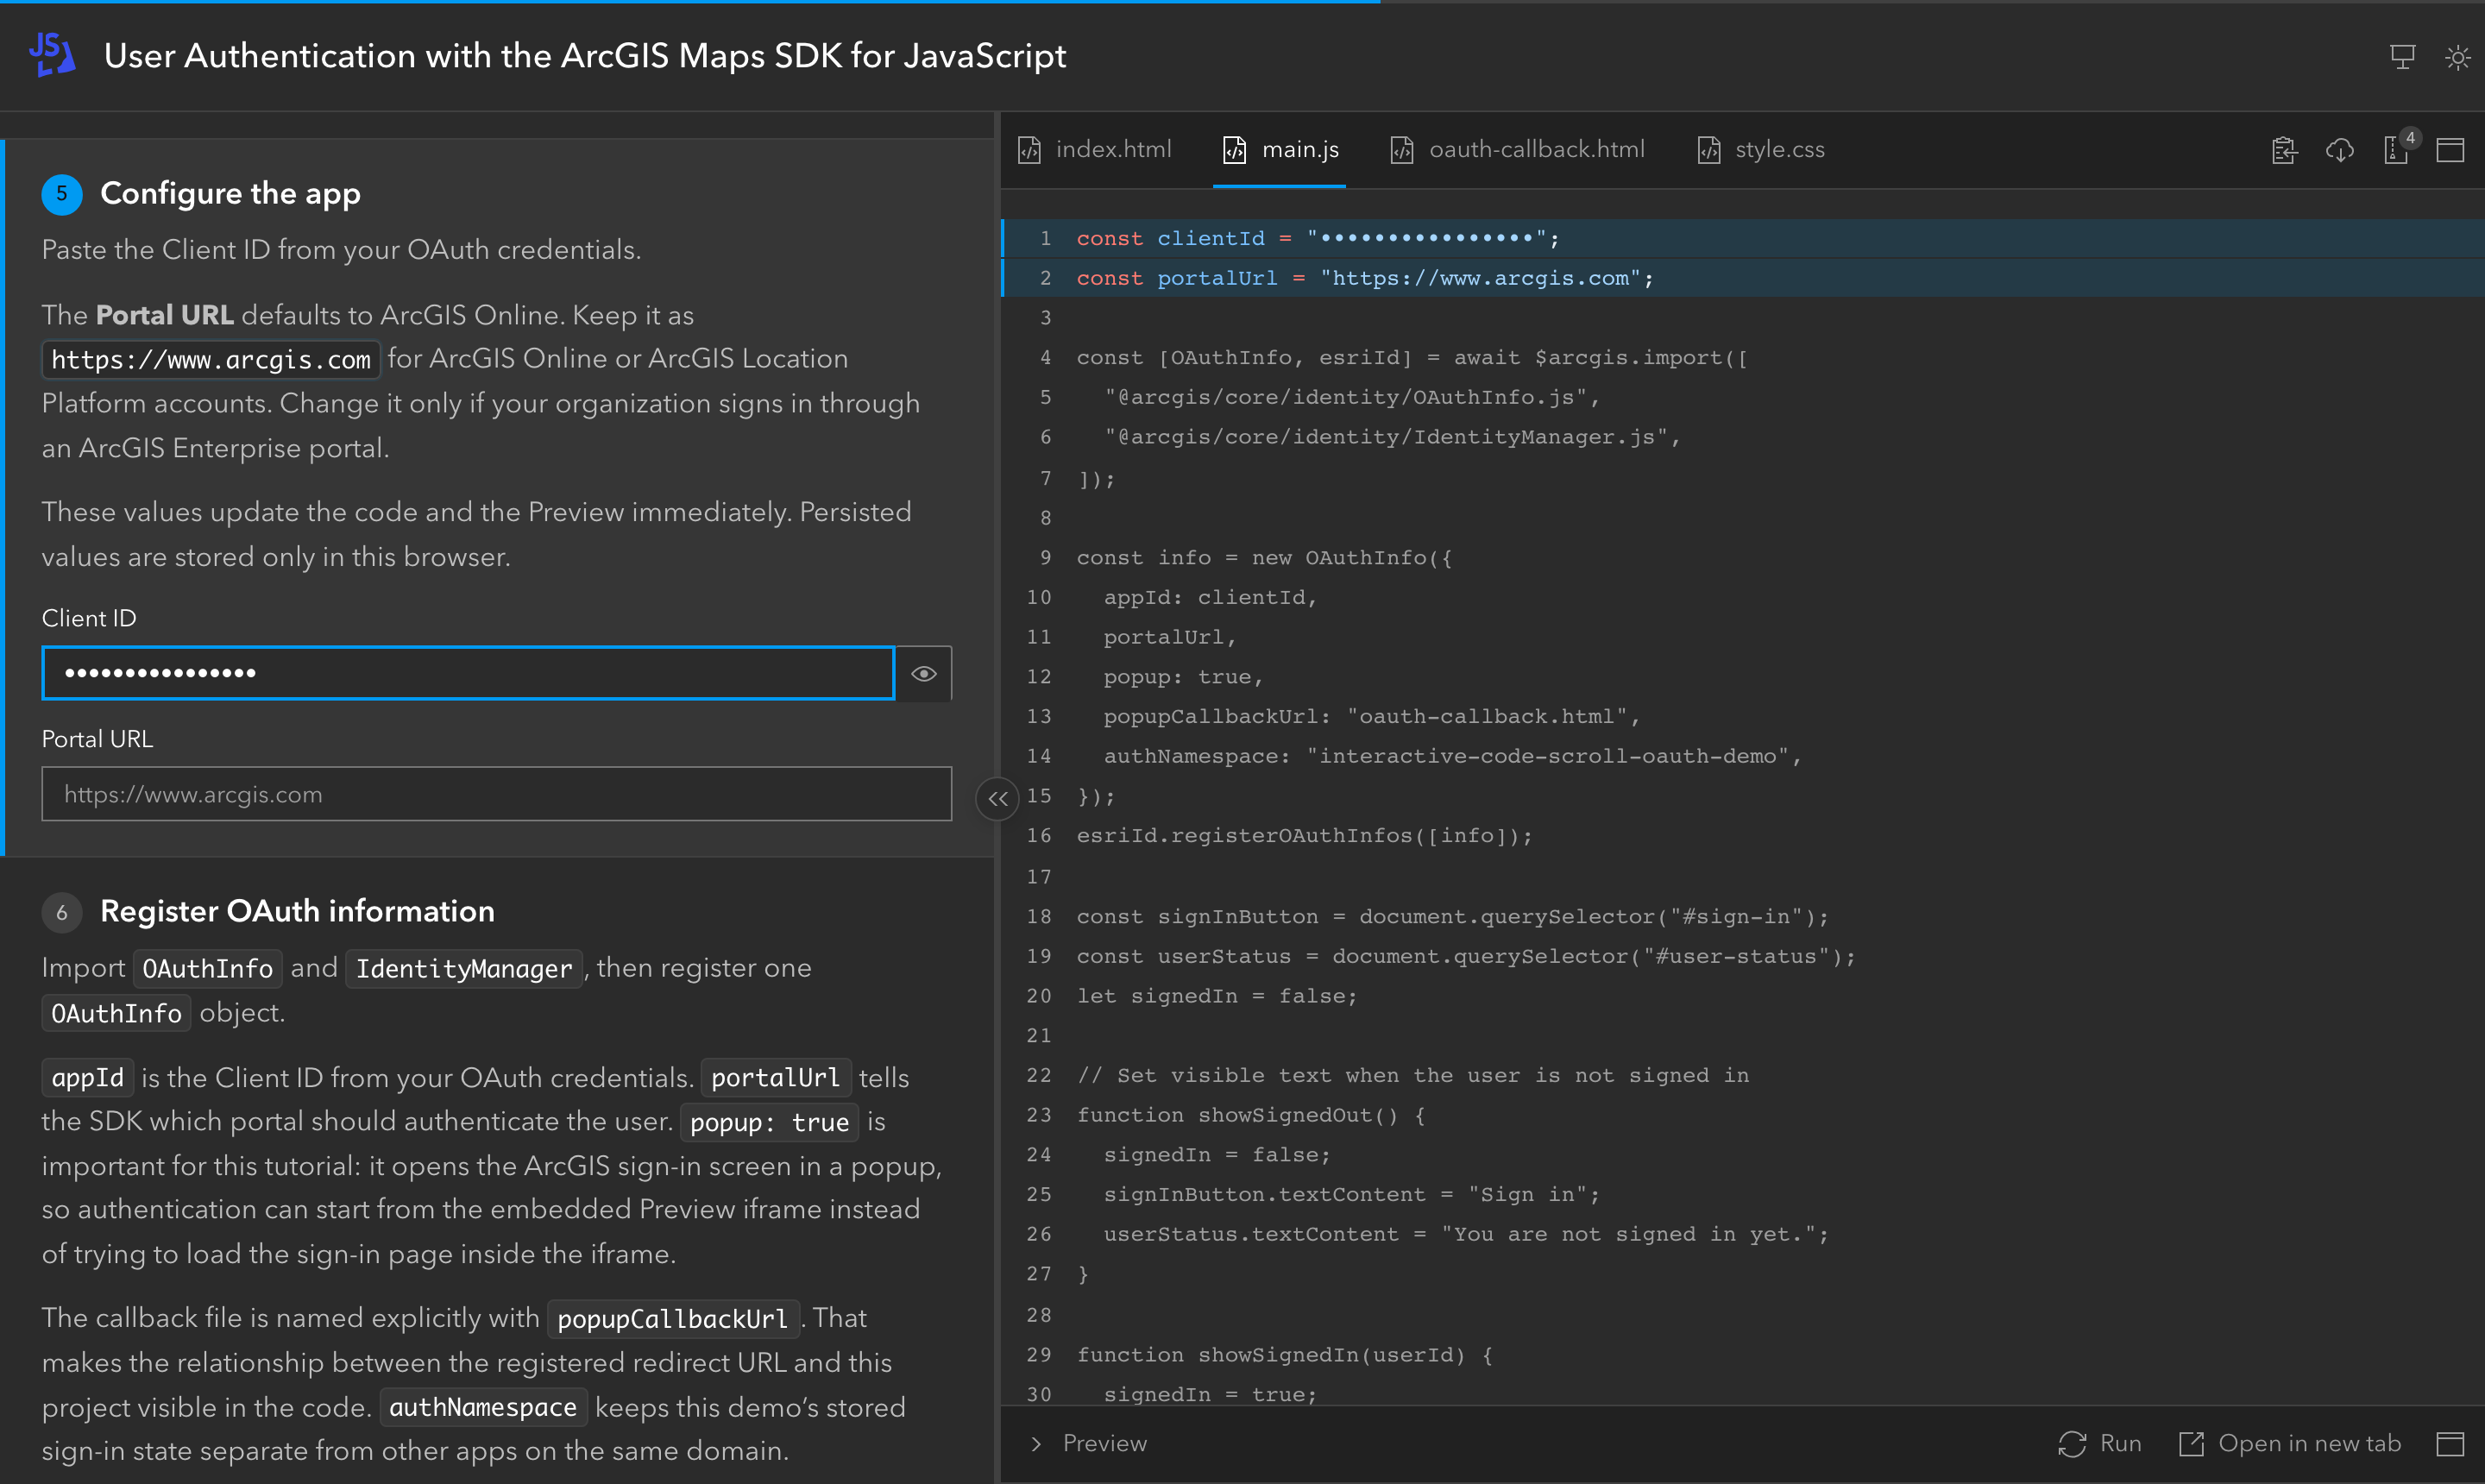The height and width of the screenshot is (1484, 2485).
Task: Click the index.html file icon
Action: pyautogui.click(x=1030, y=150)
